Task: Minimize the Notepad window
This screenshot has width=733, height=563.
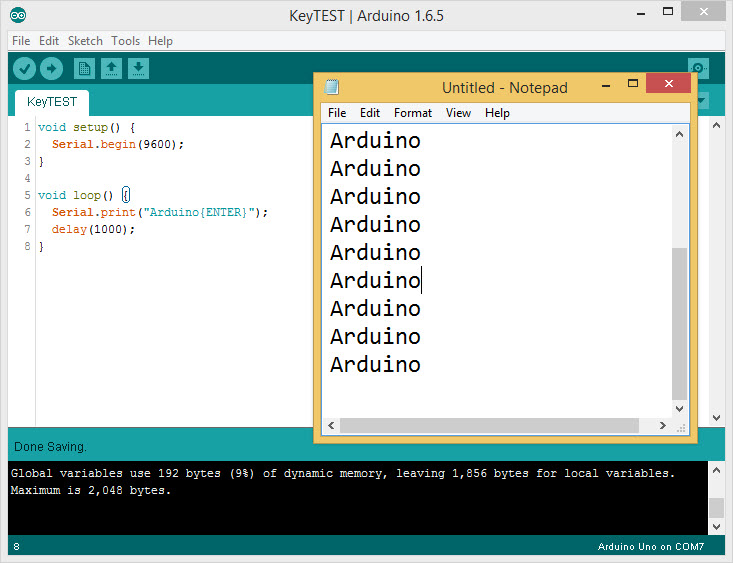Action: pyautogui.click(x=606, y=86)
